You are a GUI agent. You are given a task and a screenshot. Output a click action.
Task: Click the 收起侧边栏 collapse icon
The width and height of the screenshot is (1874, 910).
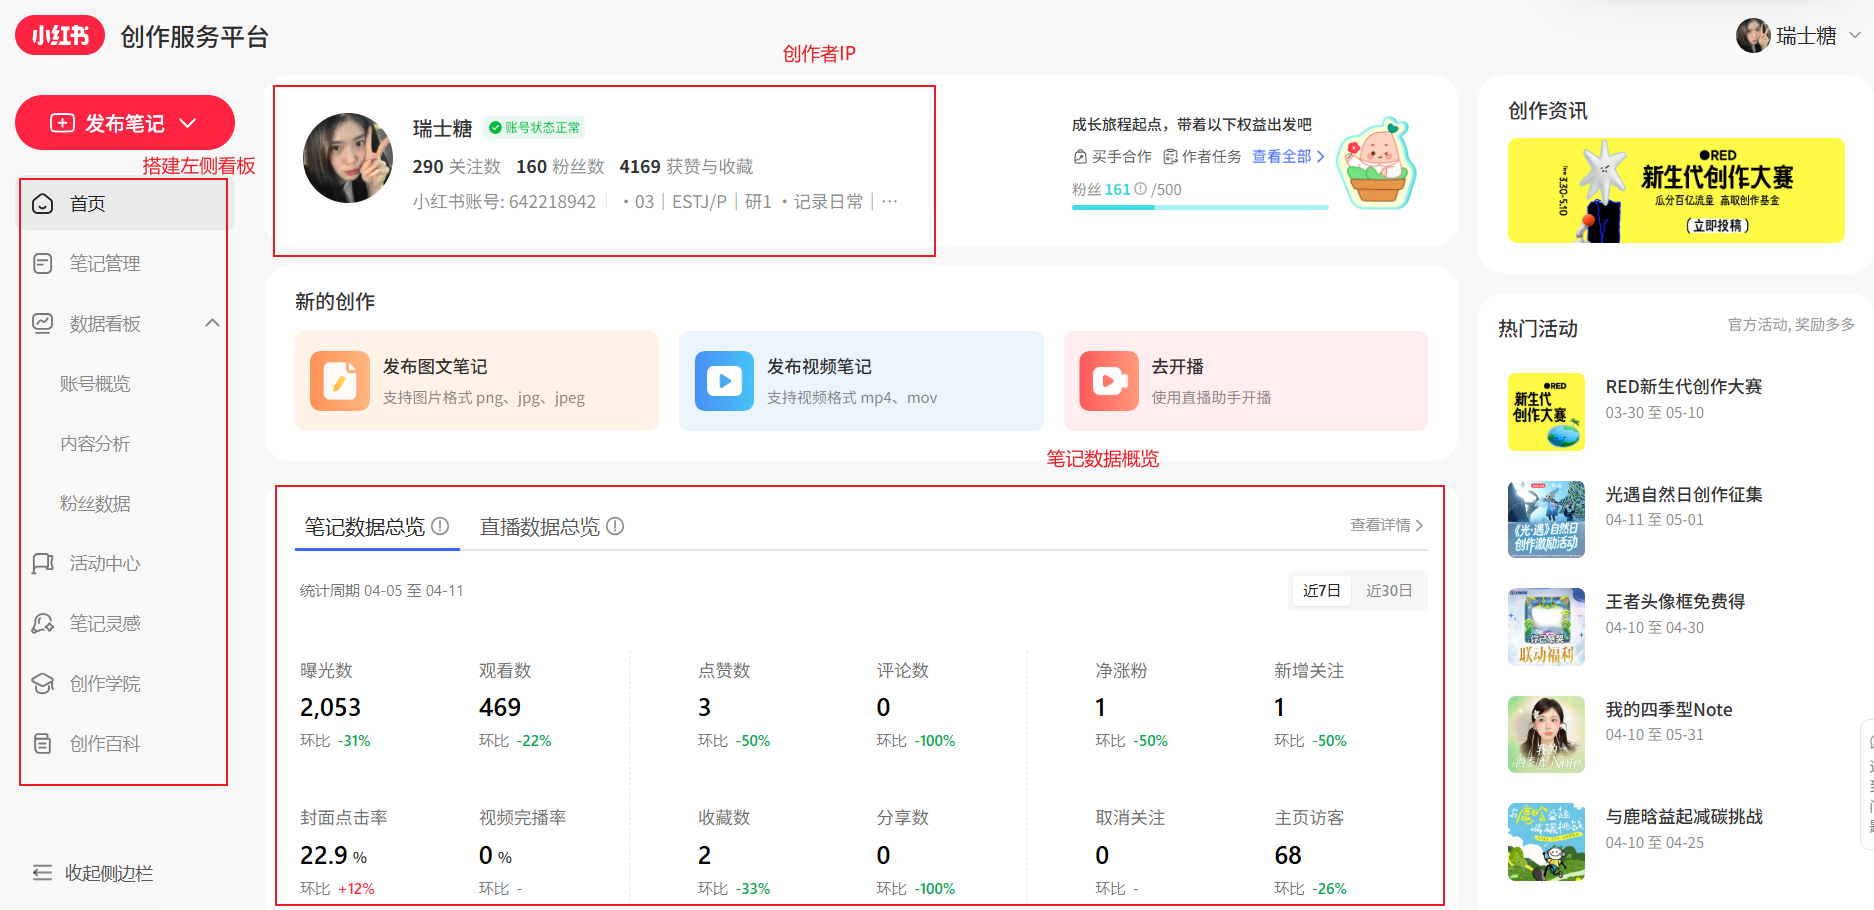pyautogui.click(x=42, y=873)
